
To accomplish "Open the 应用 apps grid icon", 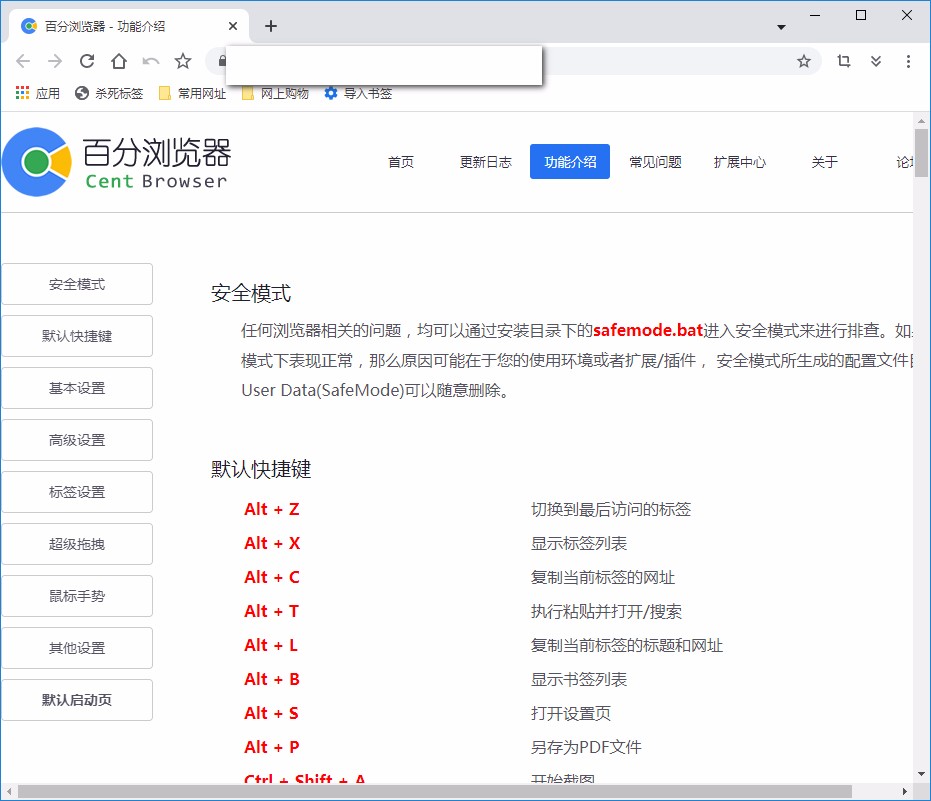I will pos(20,93).
